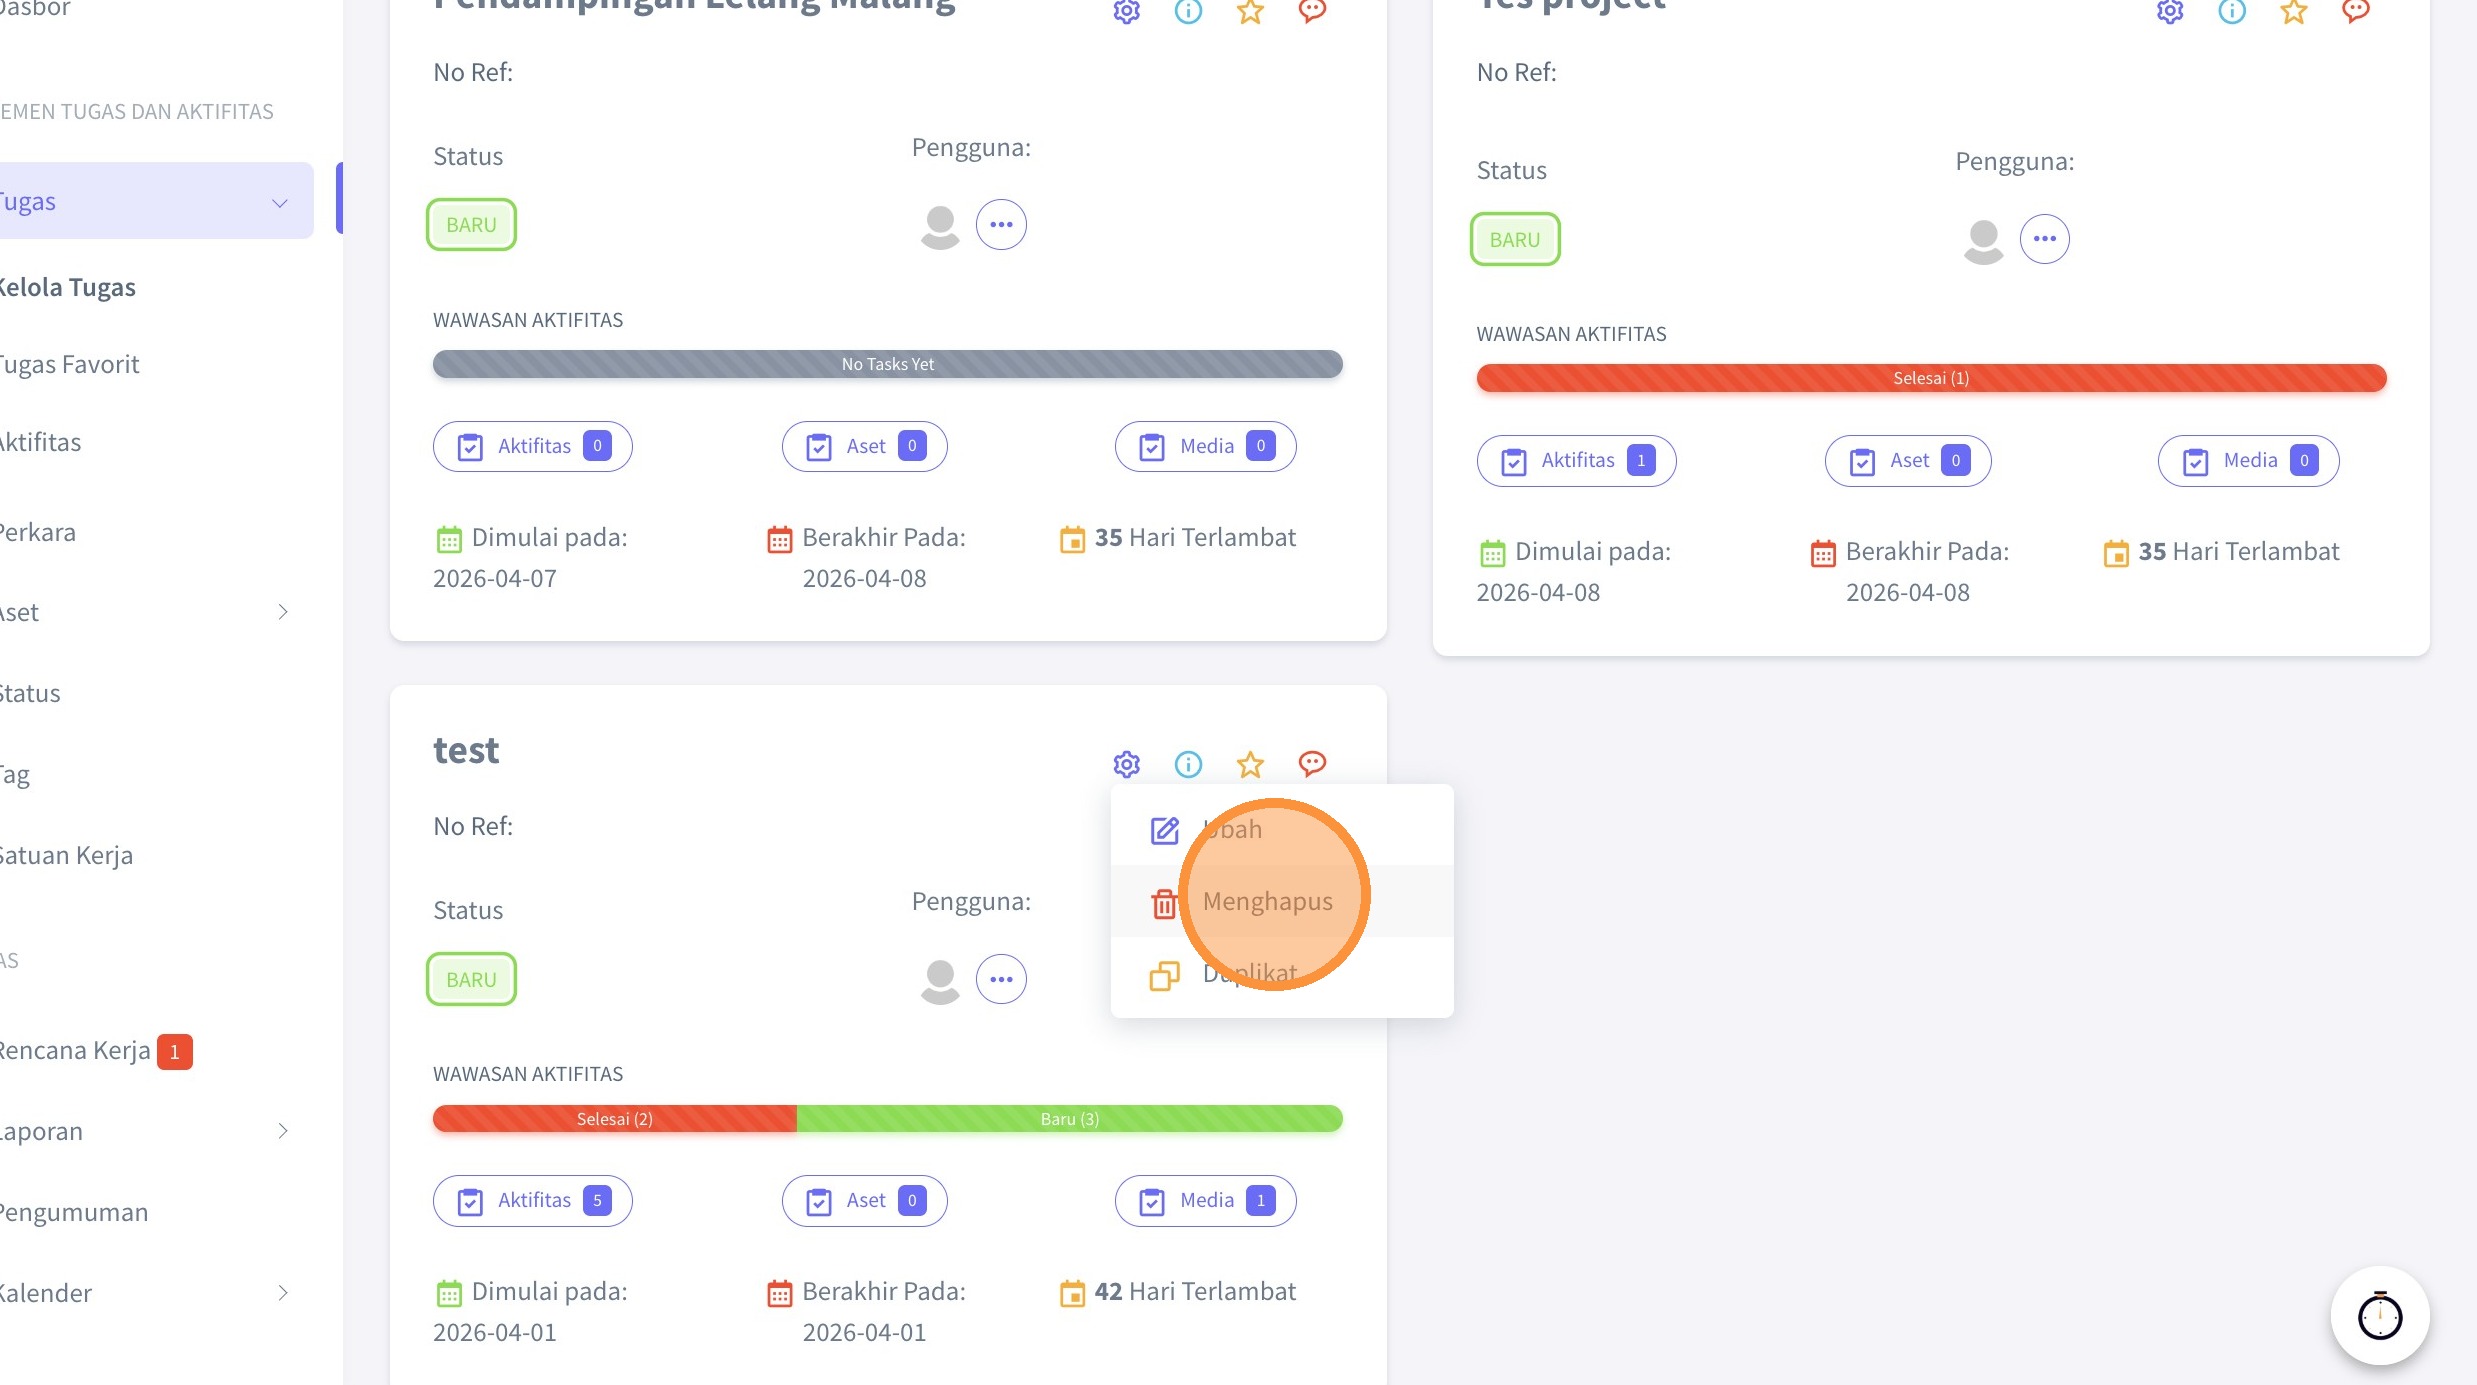Expand the Laporan sidebar submenu

pos(283,1131)
